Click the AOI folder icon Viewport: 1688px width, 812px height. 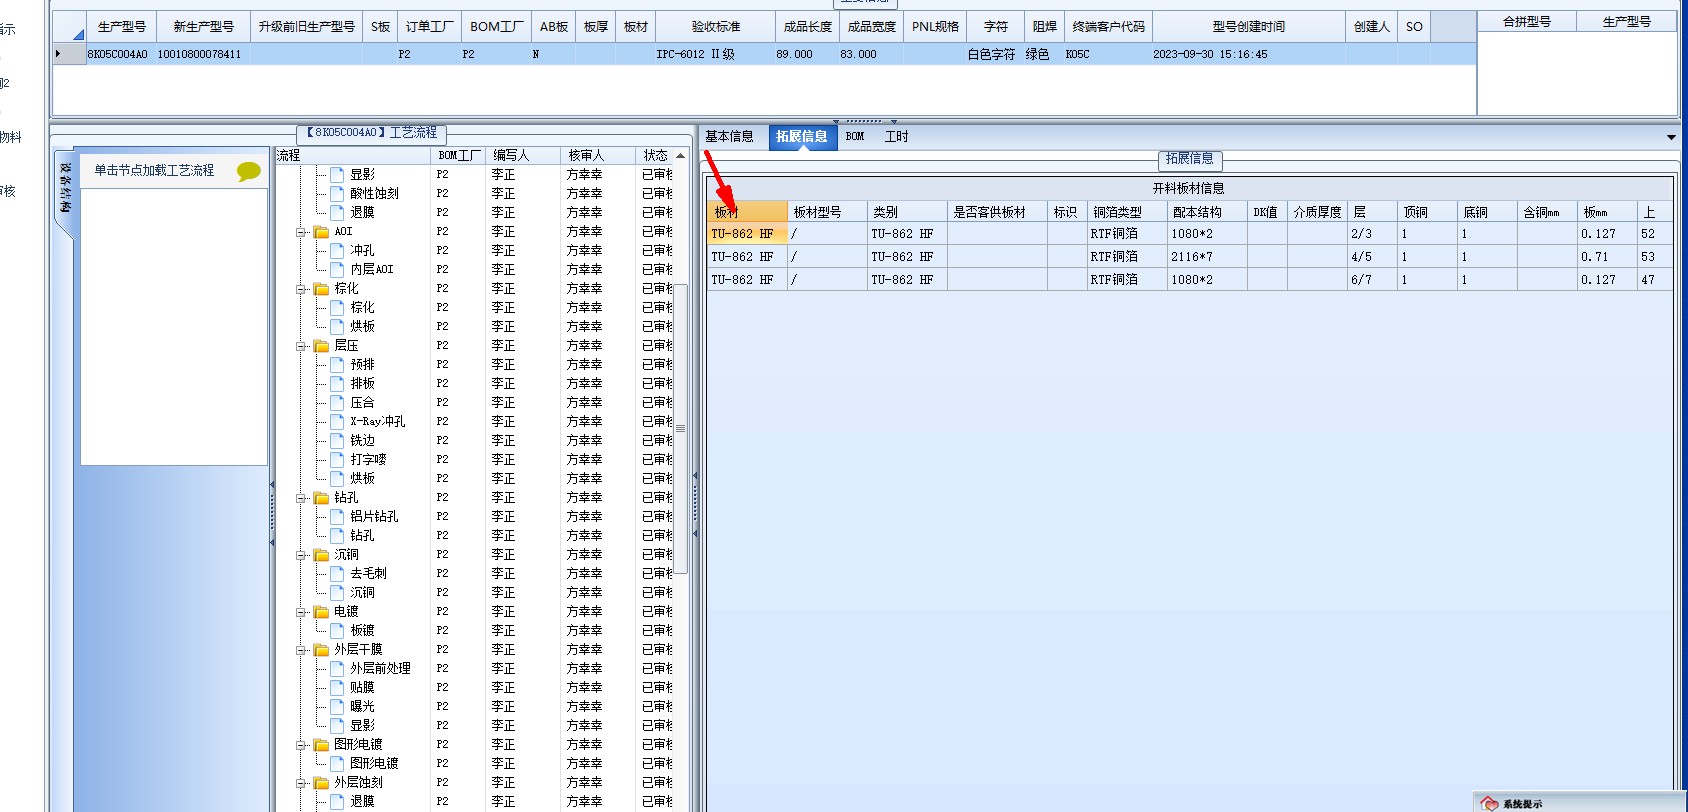point(321,232)
